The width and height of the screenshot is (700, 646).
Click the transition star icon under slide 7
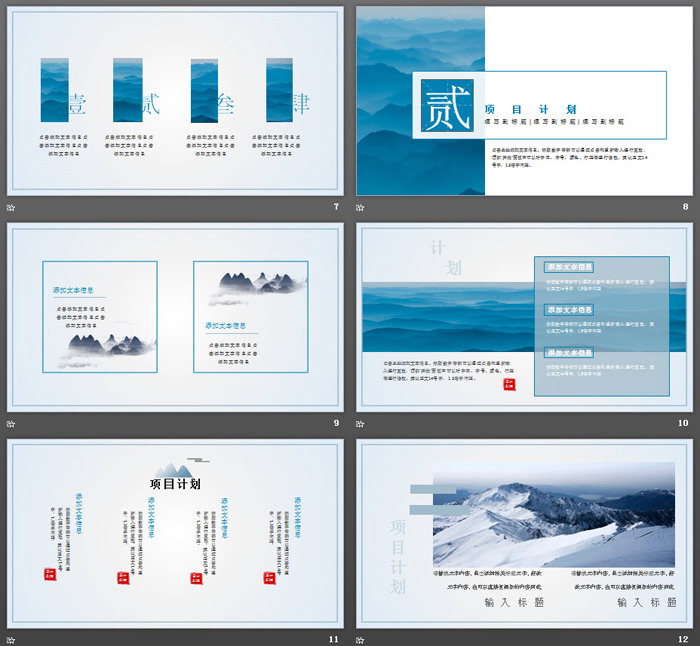11,207
